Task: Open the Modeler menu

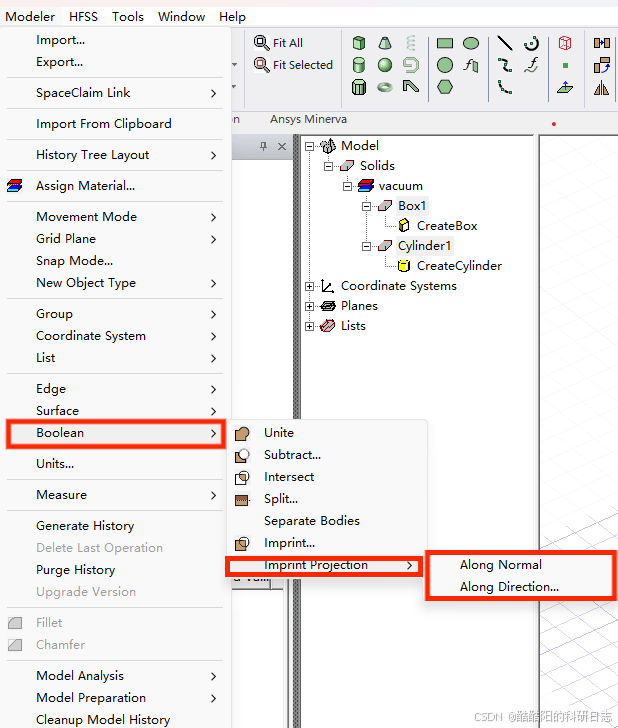Action: [x=30, y=17]
